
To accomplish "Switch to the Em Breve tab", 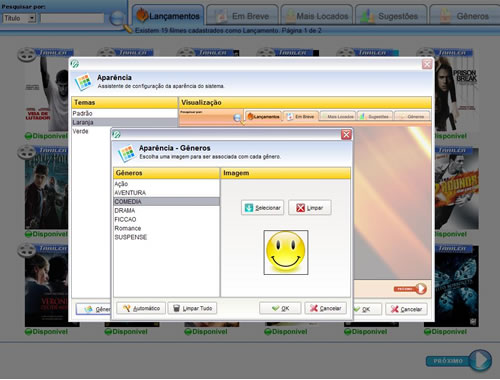I will [x=242, y=16].
